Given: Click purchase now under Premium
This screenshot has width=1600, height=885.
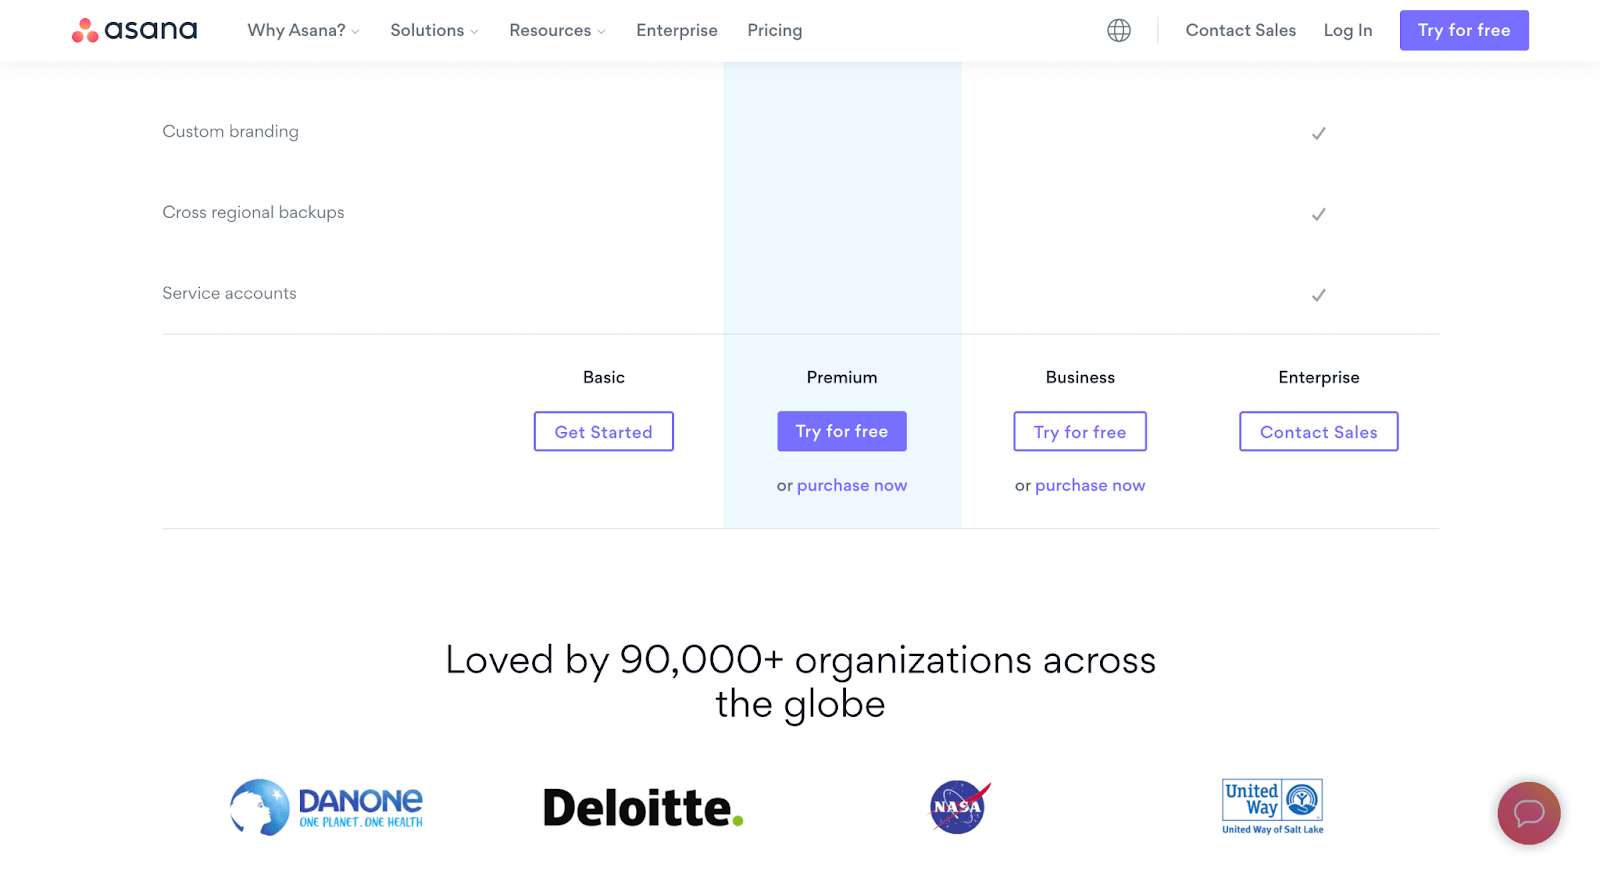Looking at the screenshot, I should (x=851, y=485).
